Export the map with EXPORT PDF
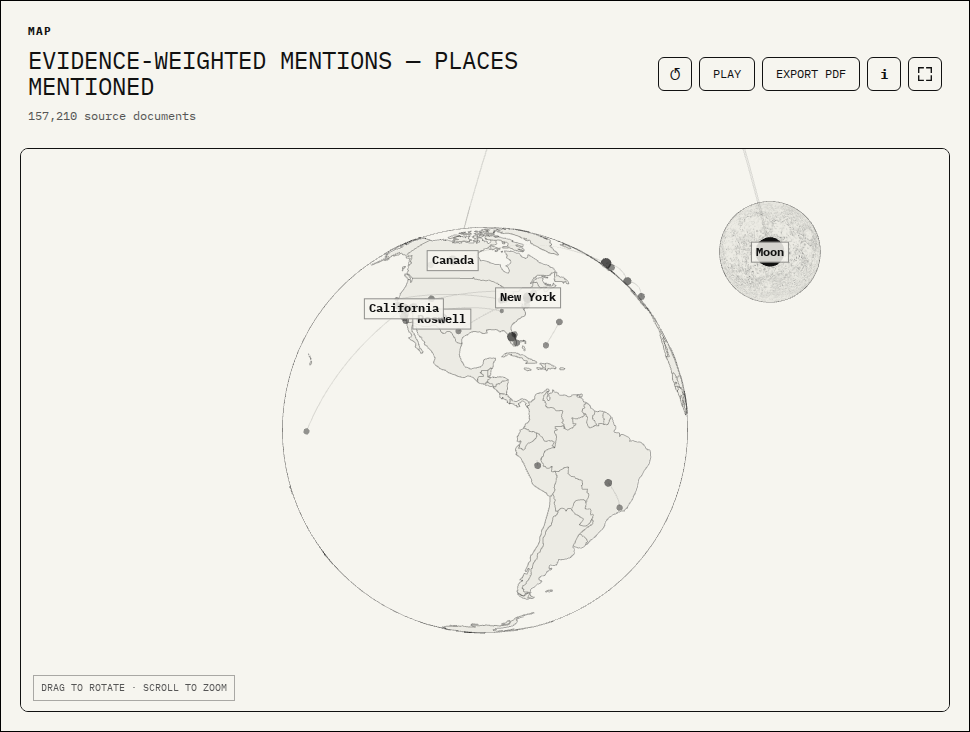This screenshot has width=970, height=732. pos(810,74)
